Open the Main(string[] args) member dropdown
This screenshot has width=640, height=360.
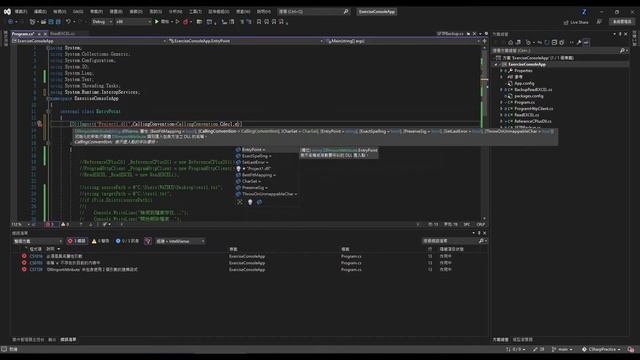(403, 41)
